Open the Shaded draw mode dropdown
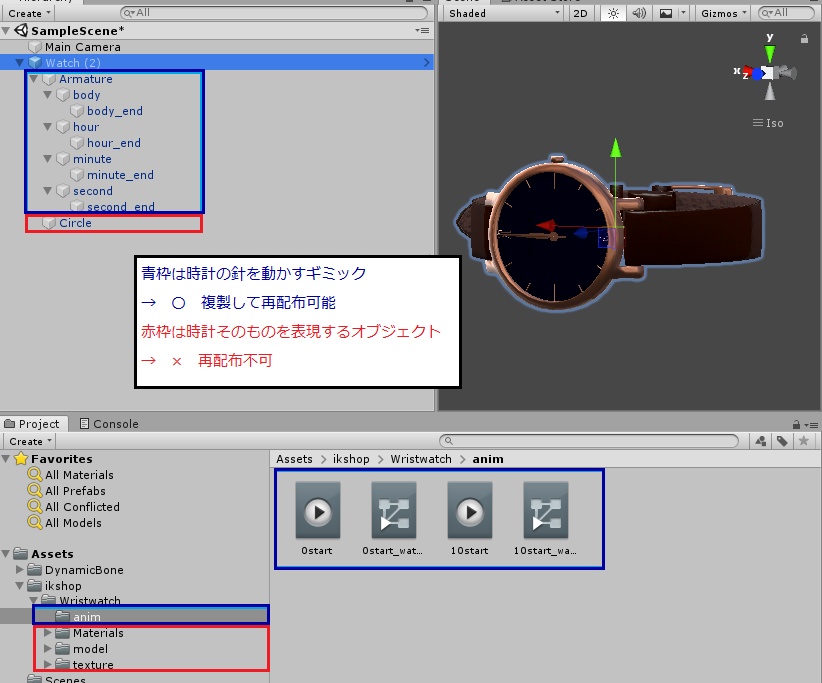822x683 pixels. pyautogui.click(x=504, y=13)
